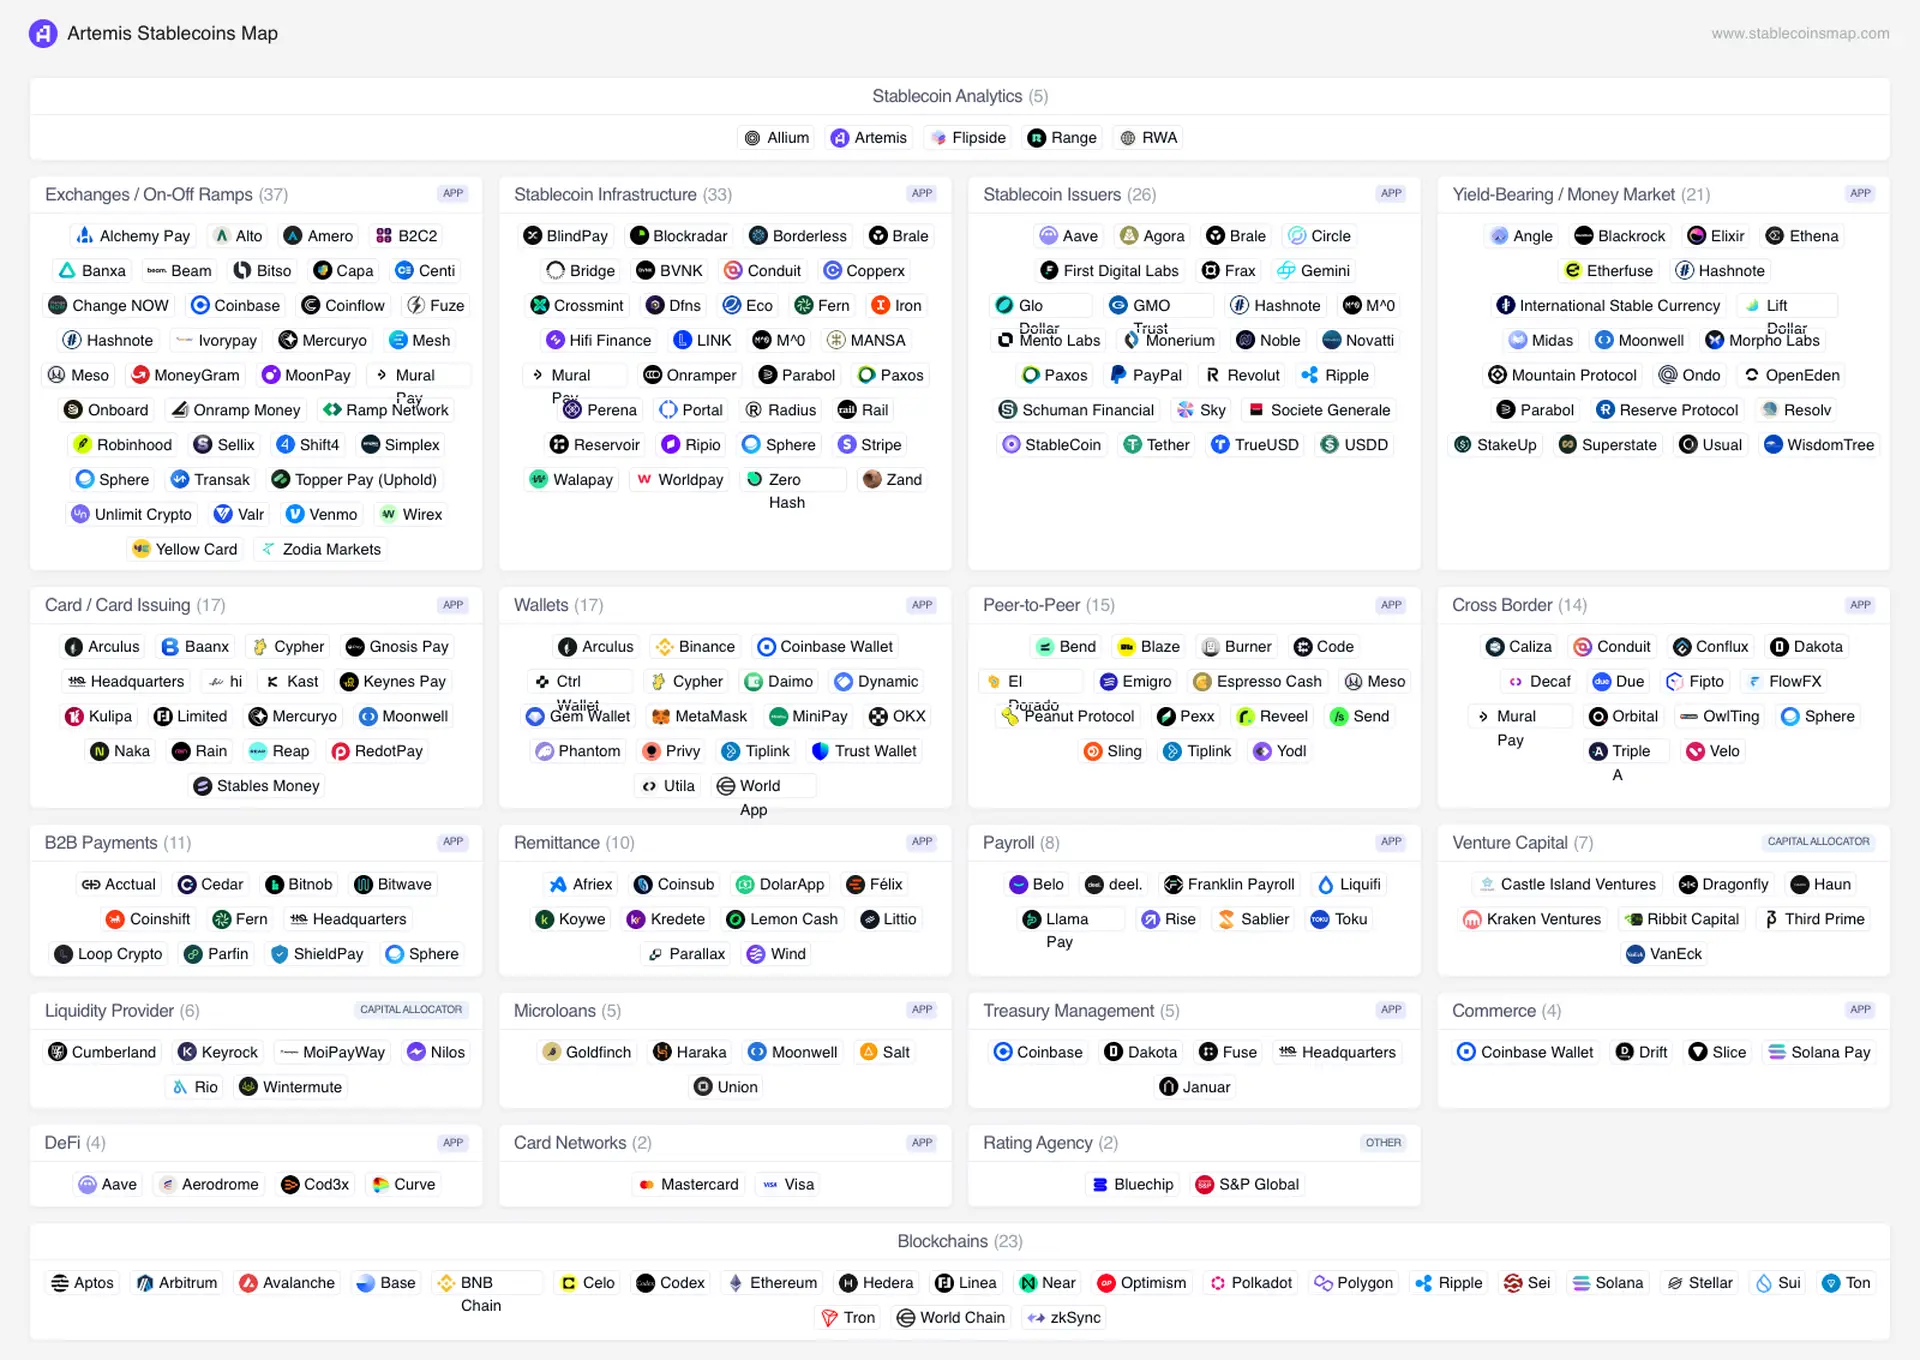Click the Sling icon in Peer-to-Peer
The width and height of the screenshot is (1920, 1360).
click(x=1093, y=751)
